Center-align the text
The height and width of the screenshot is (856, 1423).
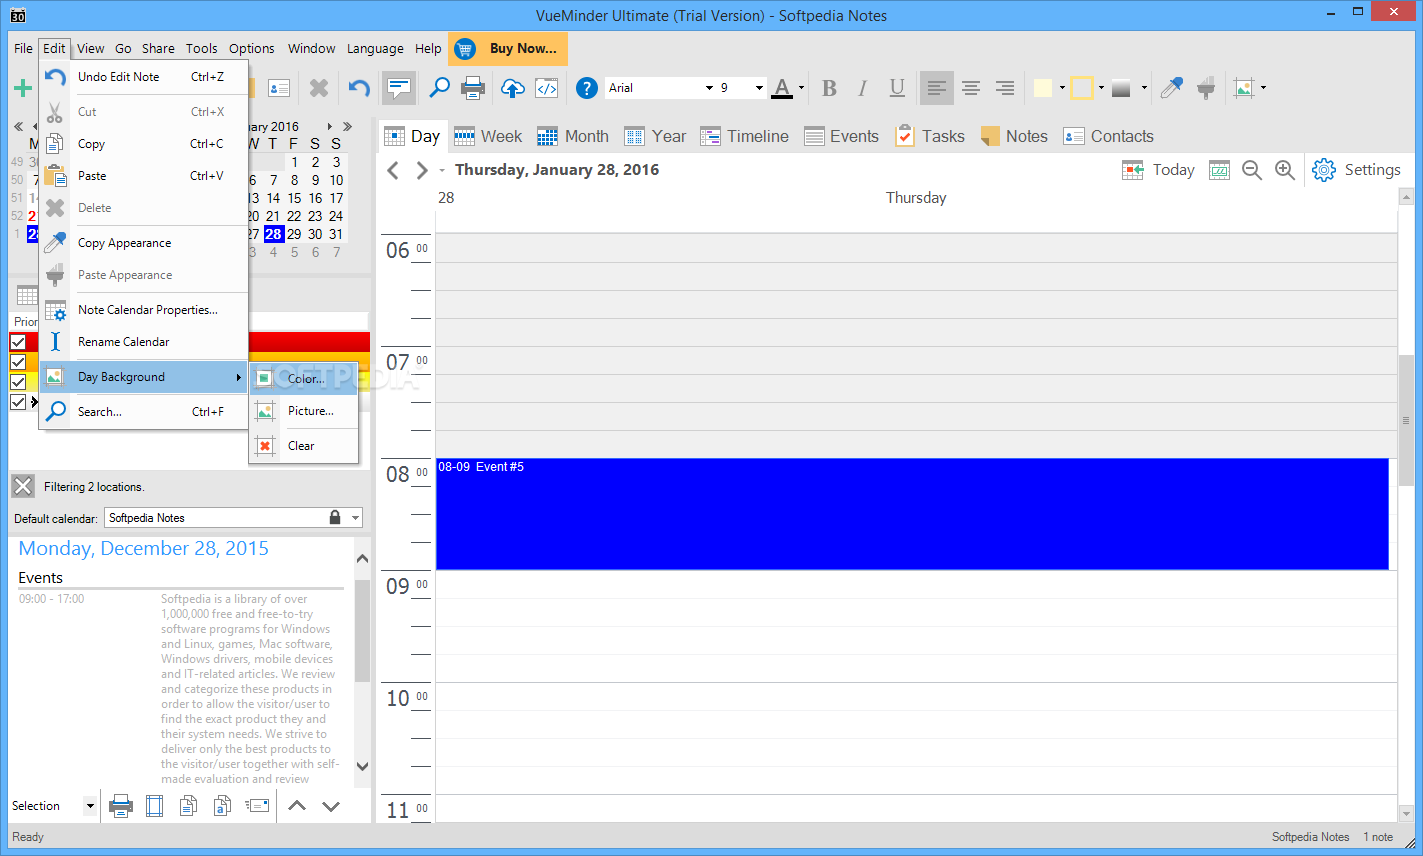[971, 88]
